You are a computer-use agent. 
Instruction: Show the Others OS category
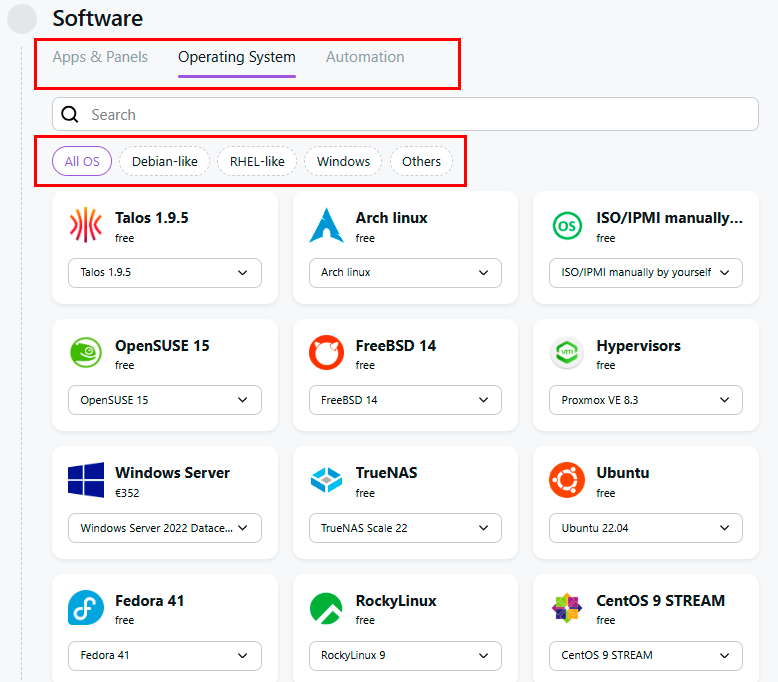click(x=421, y=161)
